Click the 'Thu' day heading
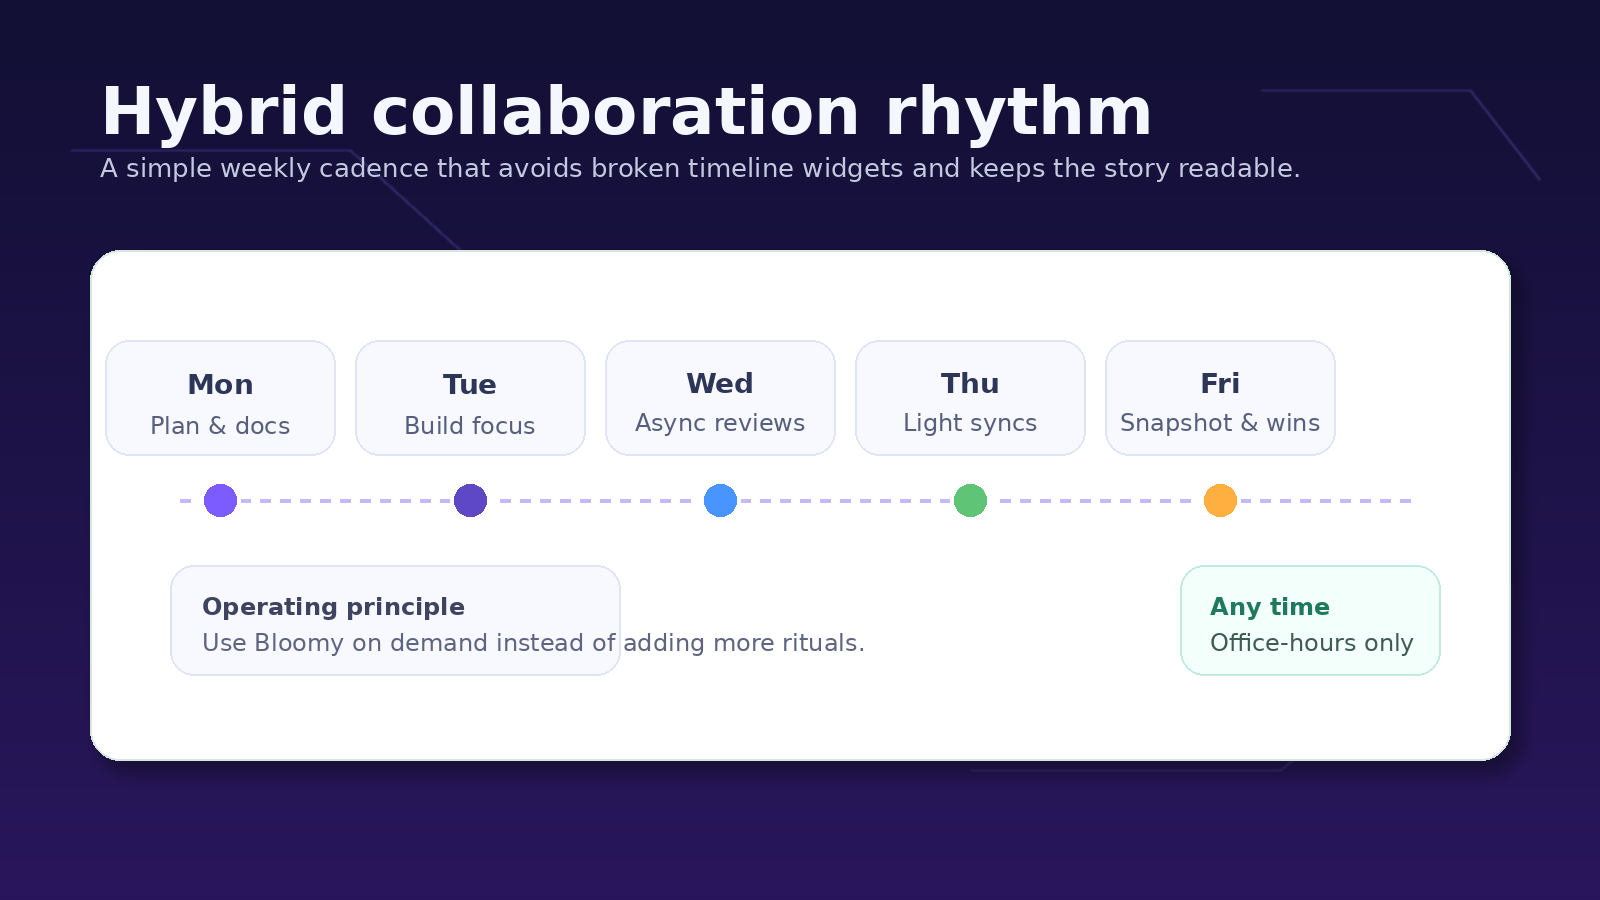This screenshot has height=900, width=1600. coord(970,384)
